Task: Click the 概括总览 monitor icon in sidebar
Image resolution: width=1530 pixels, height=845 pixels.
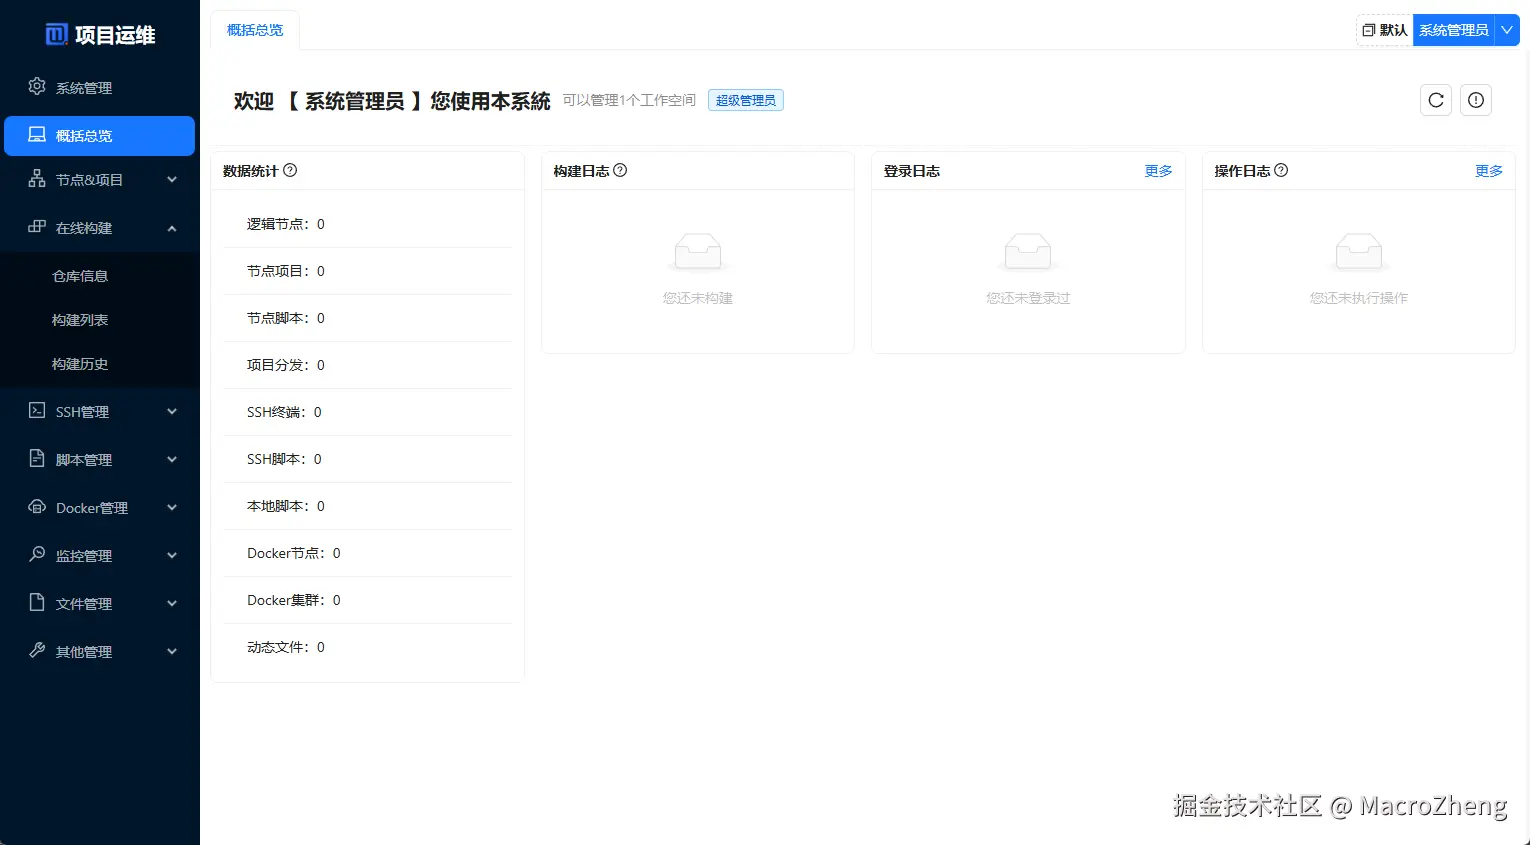Action: click(37, 134)
